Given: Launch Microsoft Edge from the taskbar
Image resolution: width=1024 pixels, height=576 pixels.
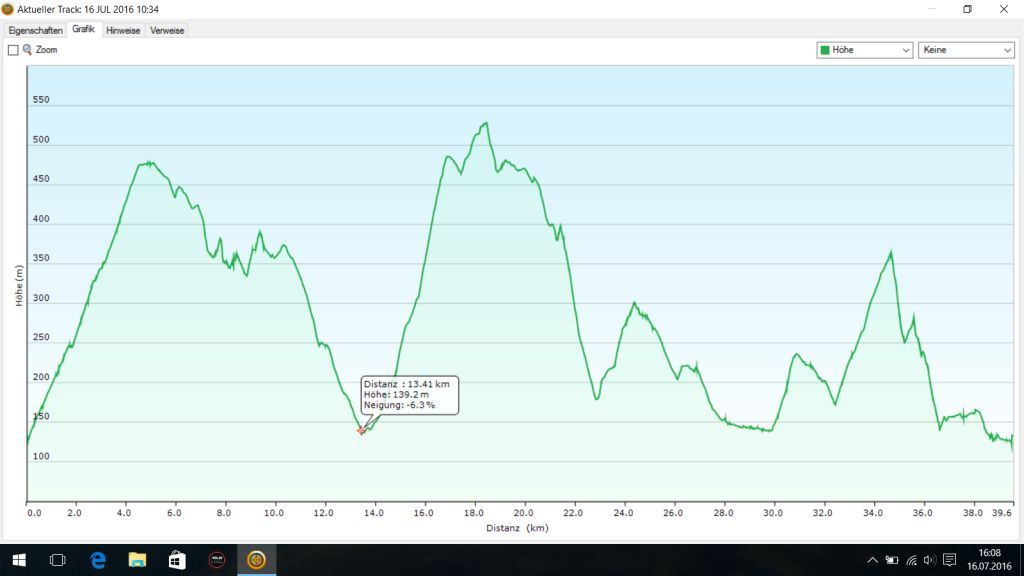Looking at the screenshot, I should tap(98, 560).
